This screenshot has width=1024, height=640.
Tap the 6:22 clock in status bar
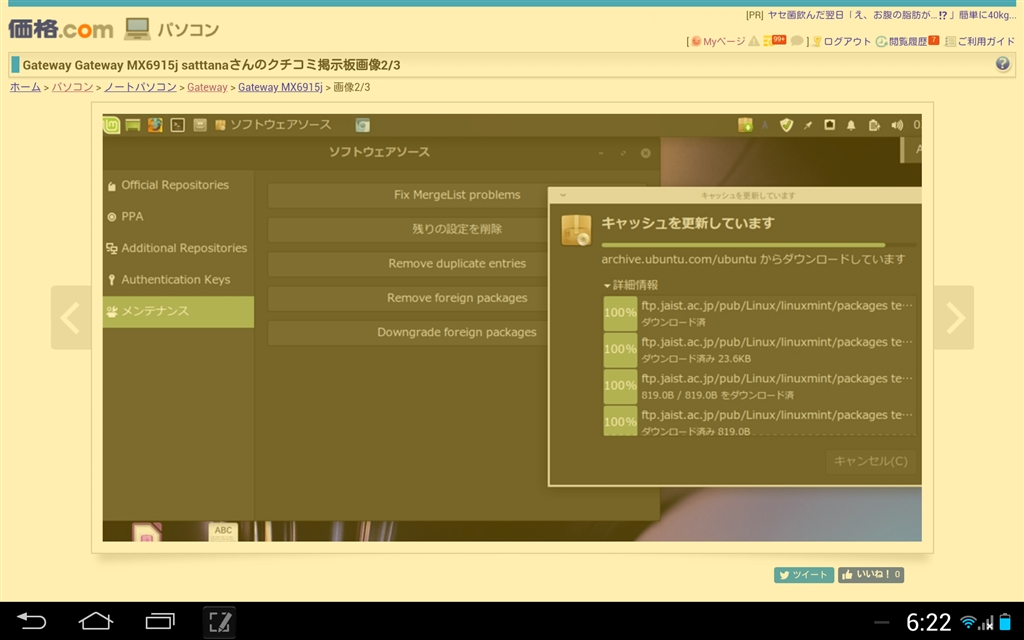929,622
